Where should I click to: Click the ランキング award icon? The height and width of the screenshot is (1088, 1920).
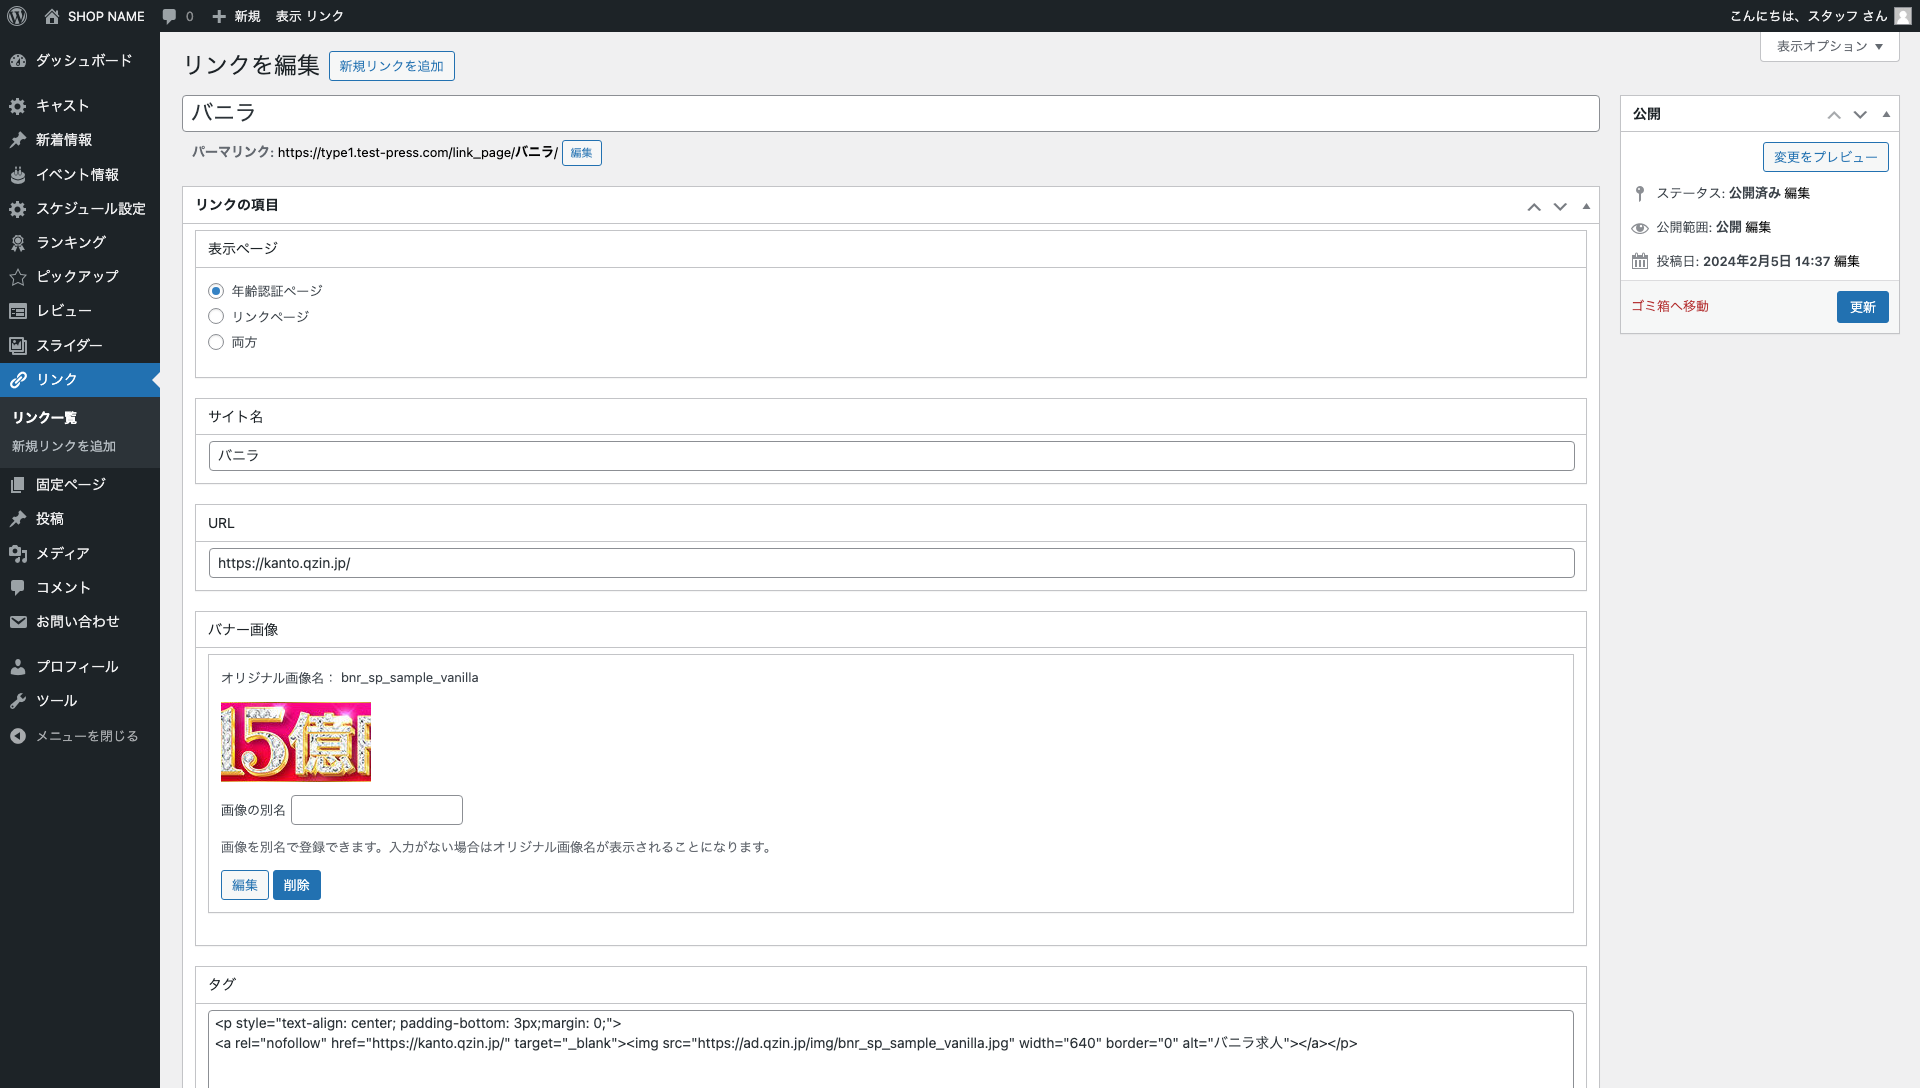click(x=18, y=243)
